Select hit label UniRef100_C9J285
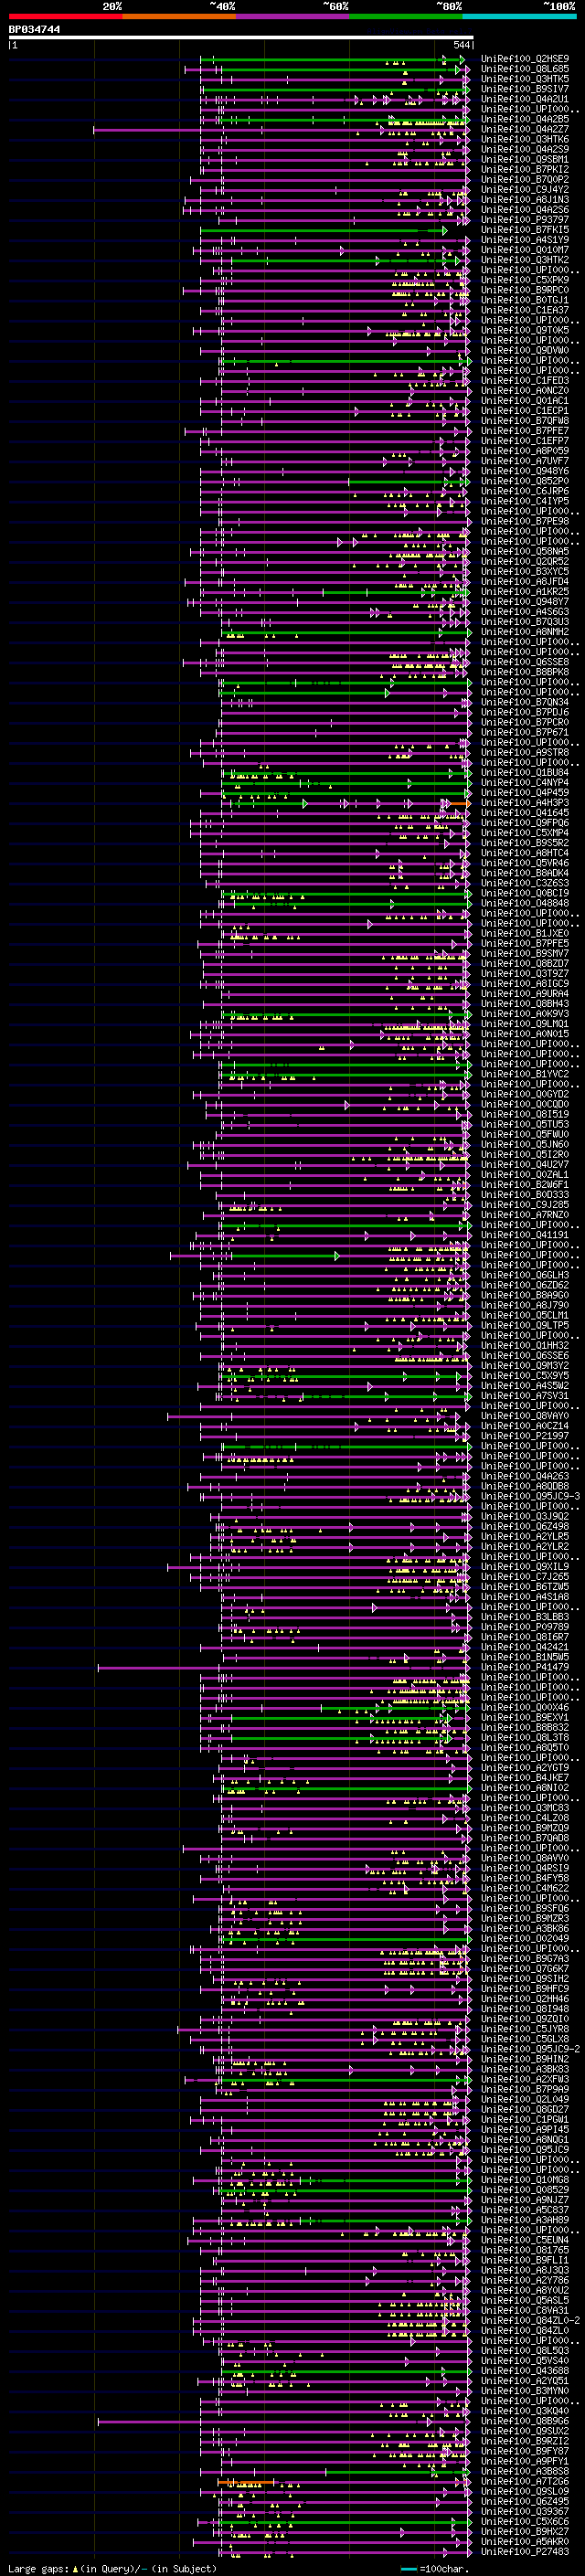The height and width of the screenshot is (2576, 585). point(524,1204)
